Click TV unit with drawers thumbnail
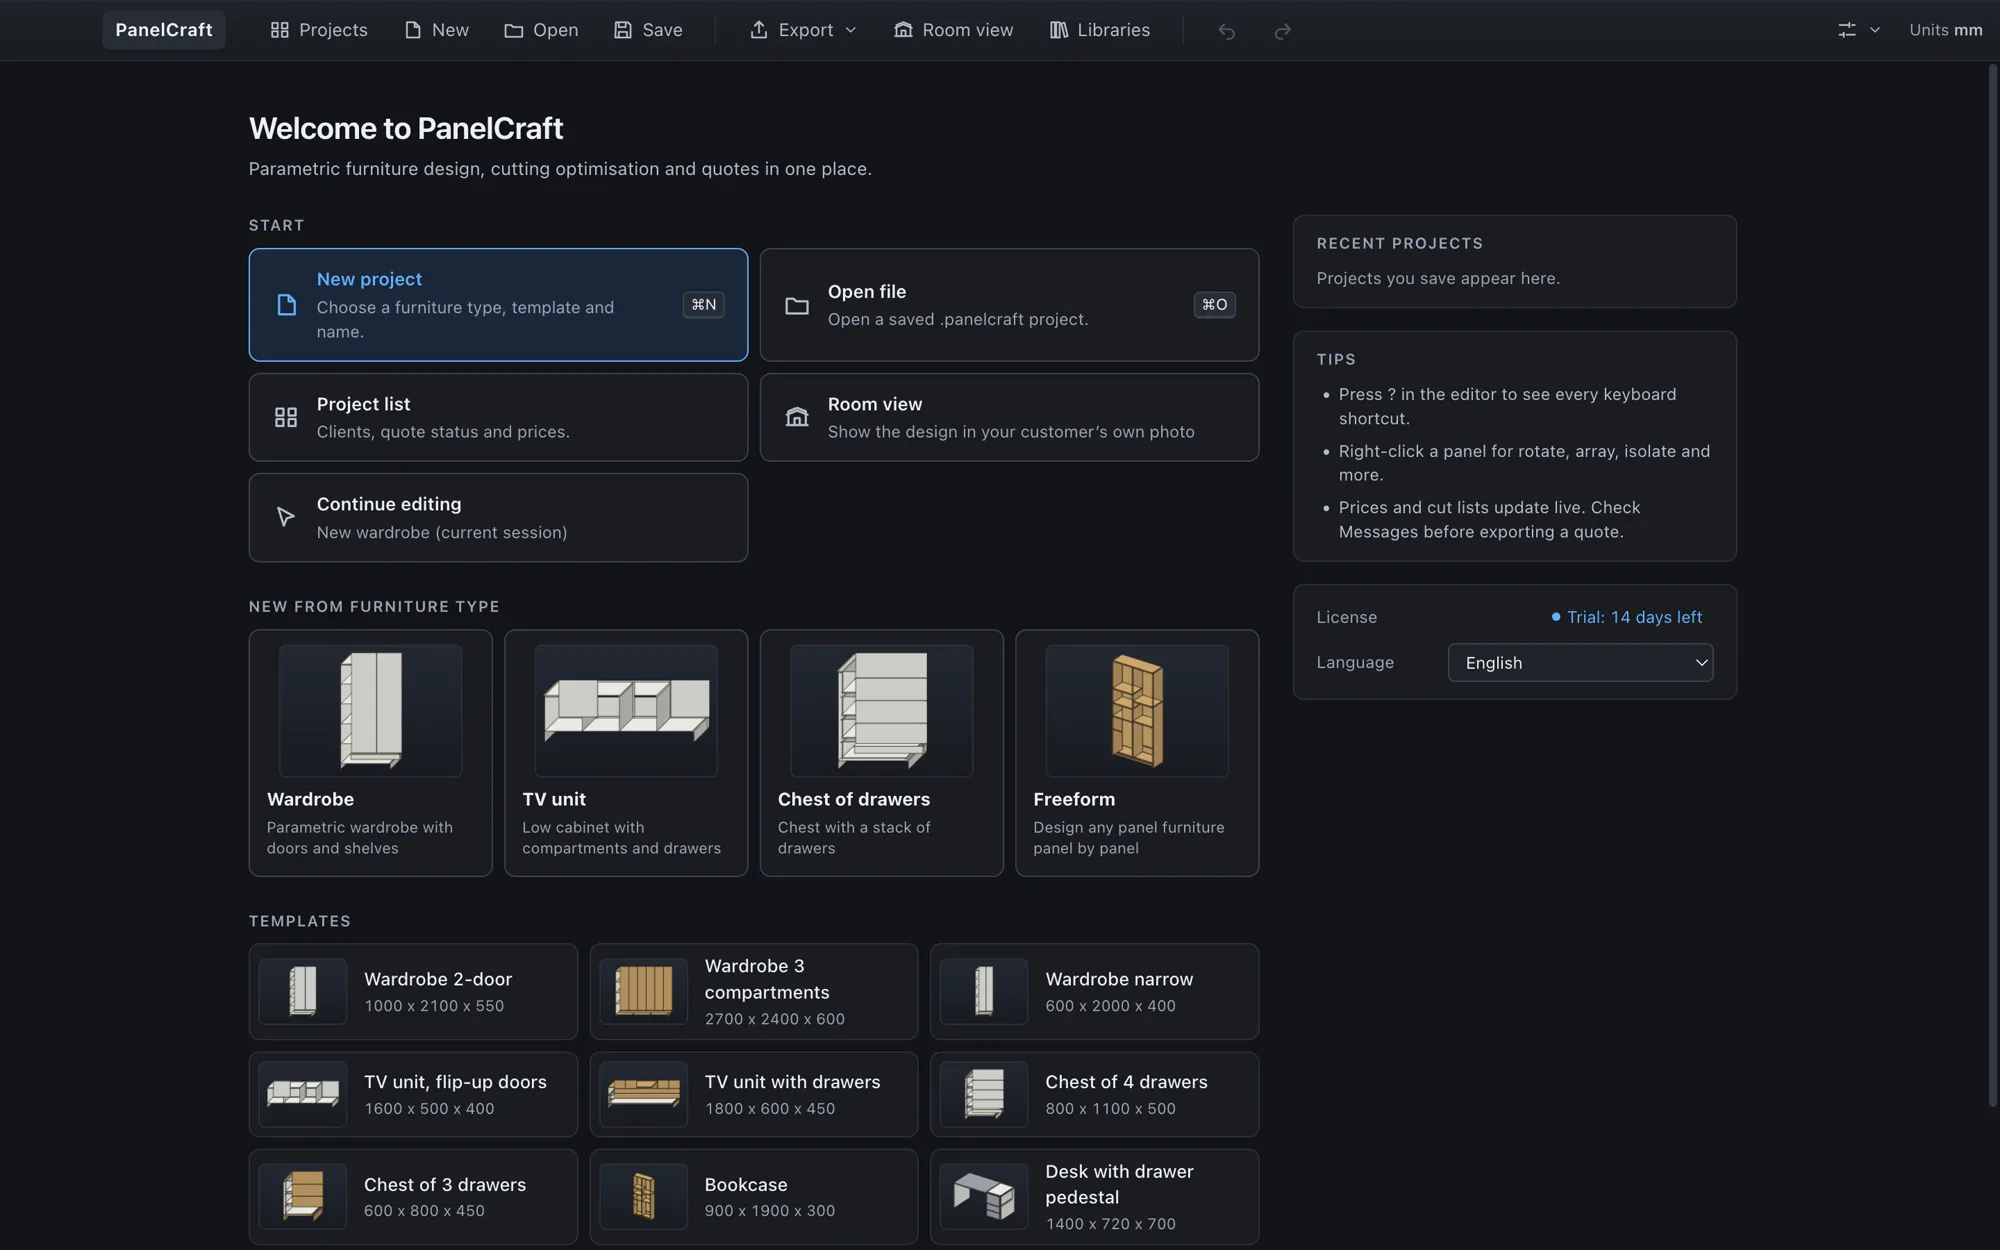This screenshot has height=1250, width=2000. pyautogui.click(x=644, y=1094)
